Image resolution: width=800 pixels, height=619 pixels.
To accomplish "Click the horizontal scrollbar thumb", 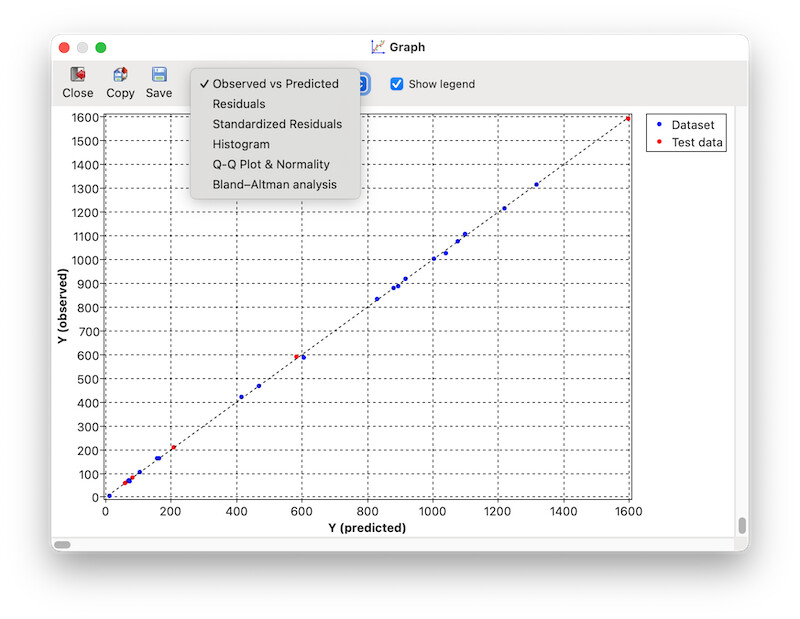I will point(62,544).
